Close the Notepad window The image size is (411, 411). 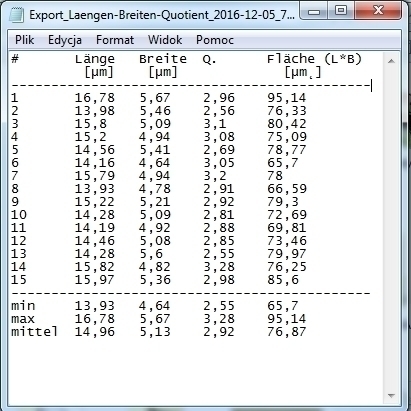pos(378,11)
